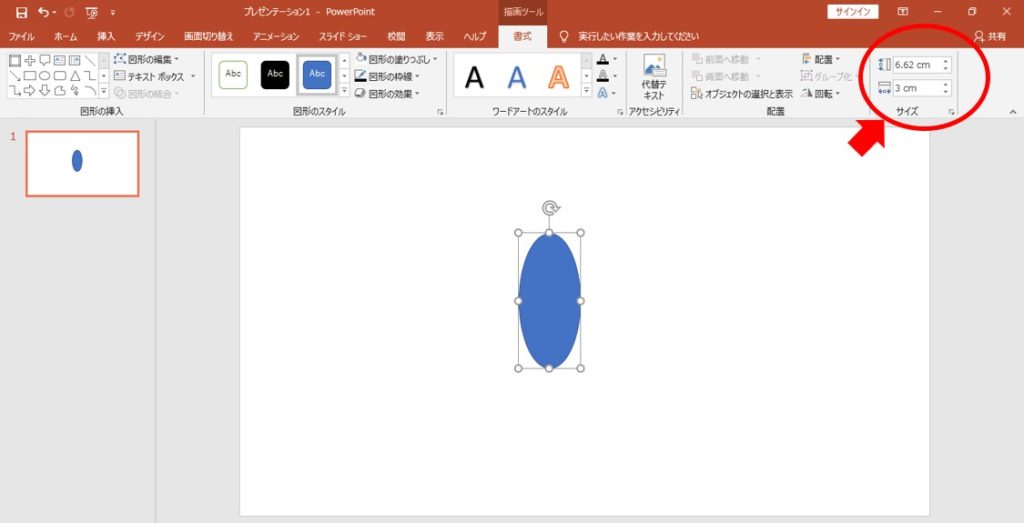This screenshot has width=1024, height=523.
Task: Switch to the 挿入 ribbon tab
Action: (x=106, y=36)
